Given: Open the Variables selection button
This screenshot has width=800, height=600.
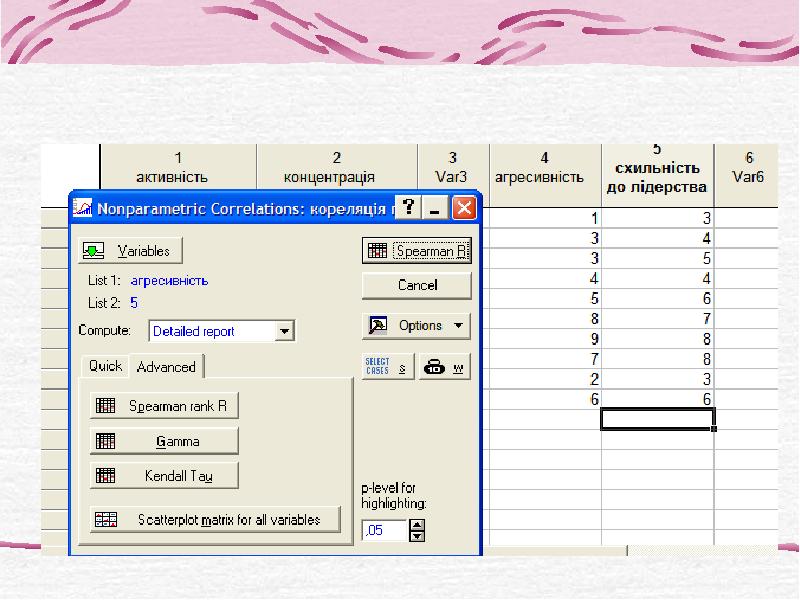Looking at the screenshot, I should [130, 250].
